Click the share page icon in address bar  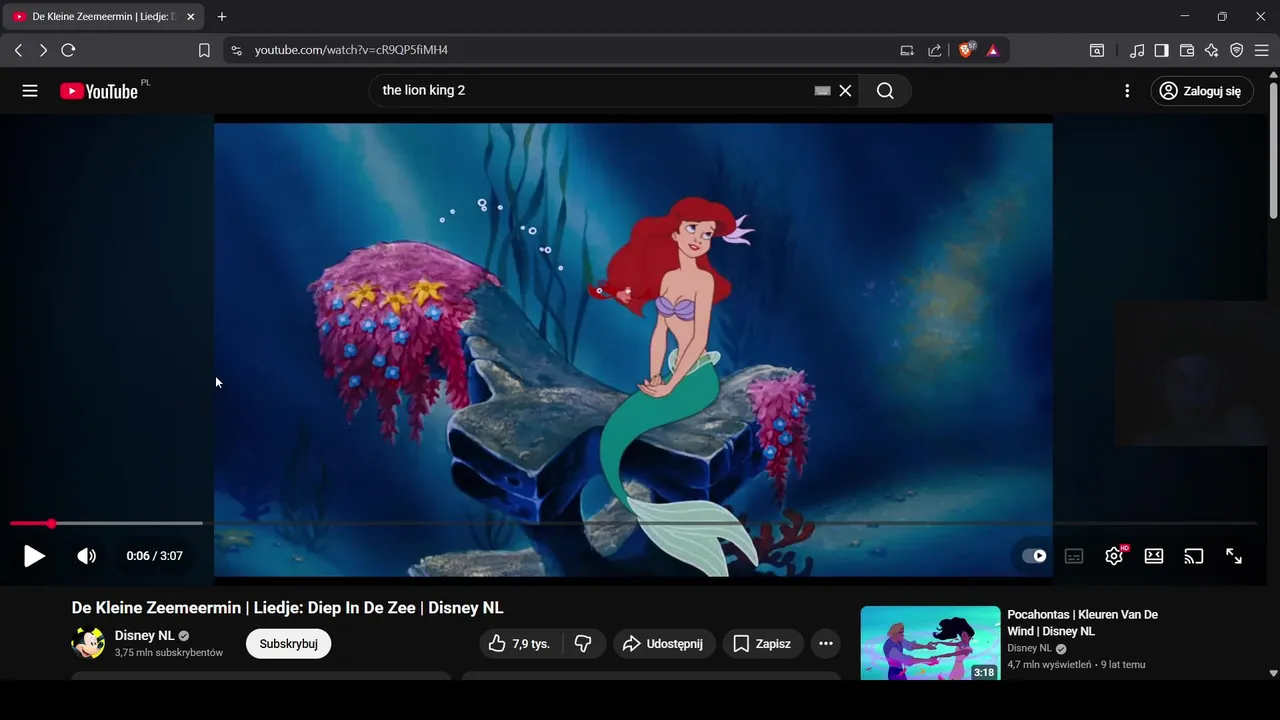[x=934, y=50]
